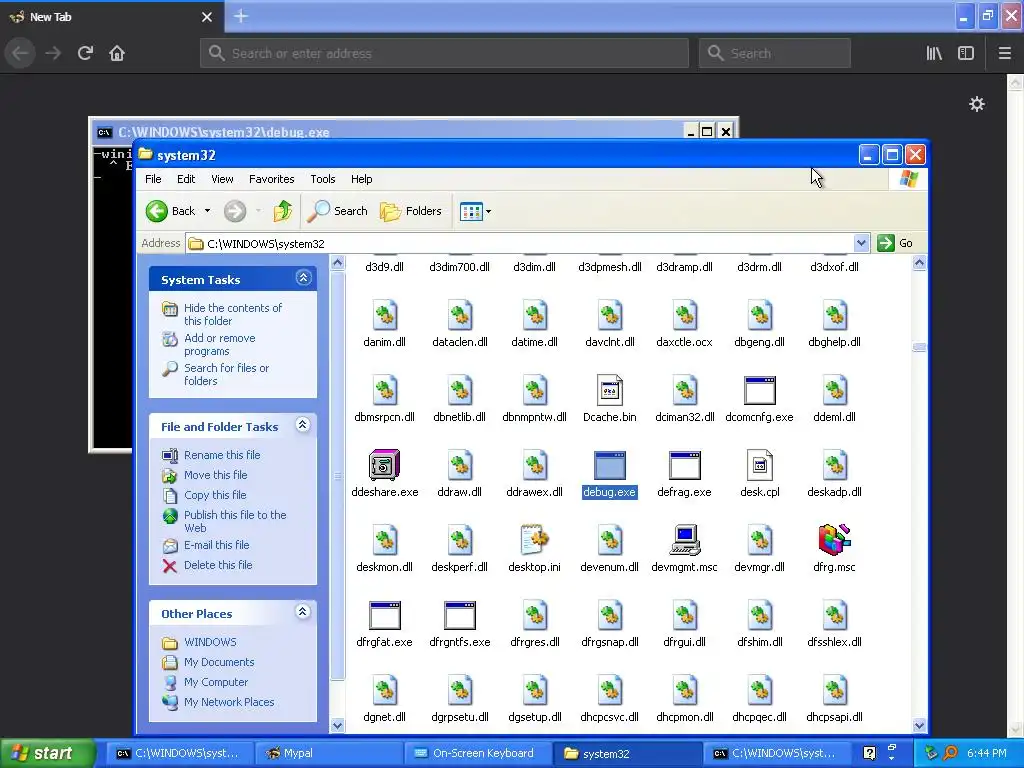Open the Favorites menu
This screenshot has height=768, width=1024.
[272, 179]
